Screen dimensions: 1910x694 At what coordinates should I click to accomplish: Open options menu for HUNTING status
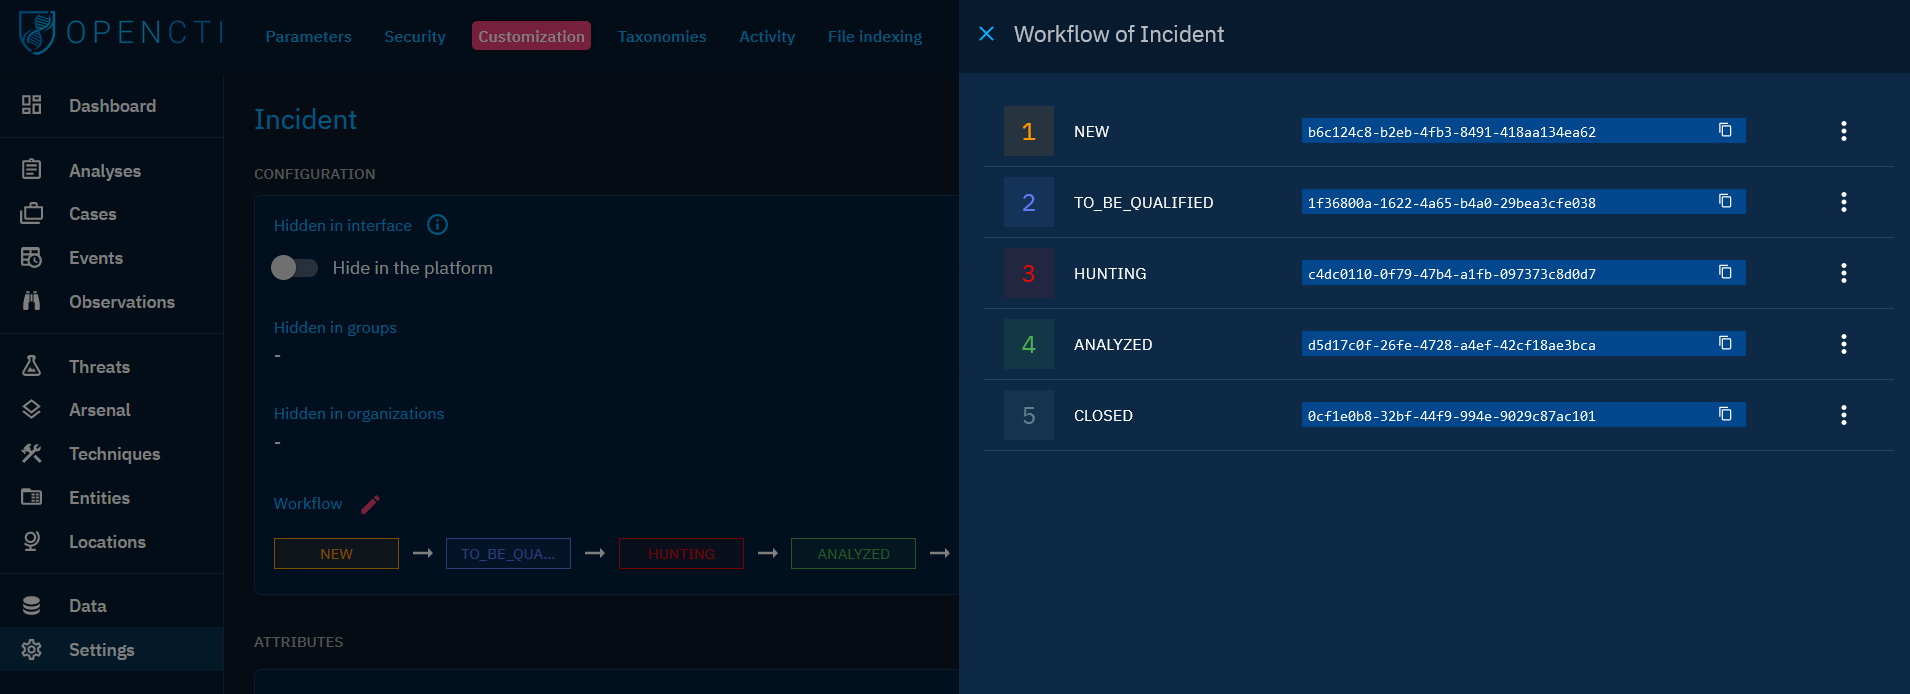1843,273
